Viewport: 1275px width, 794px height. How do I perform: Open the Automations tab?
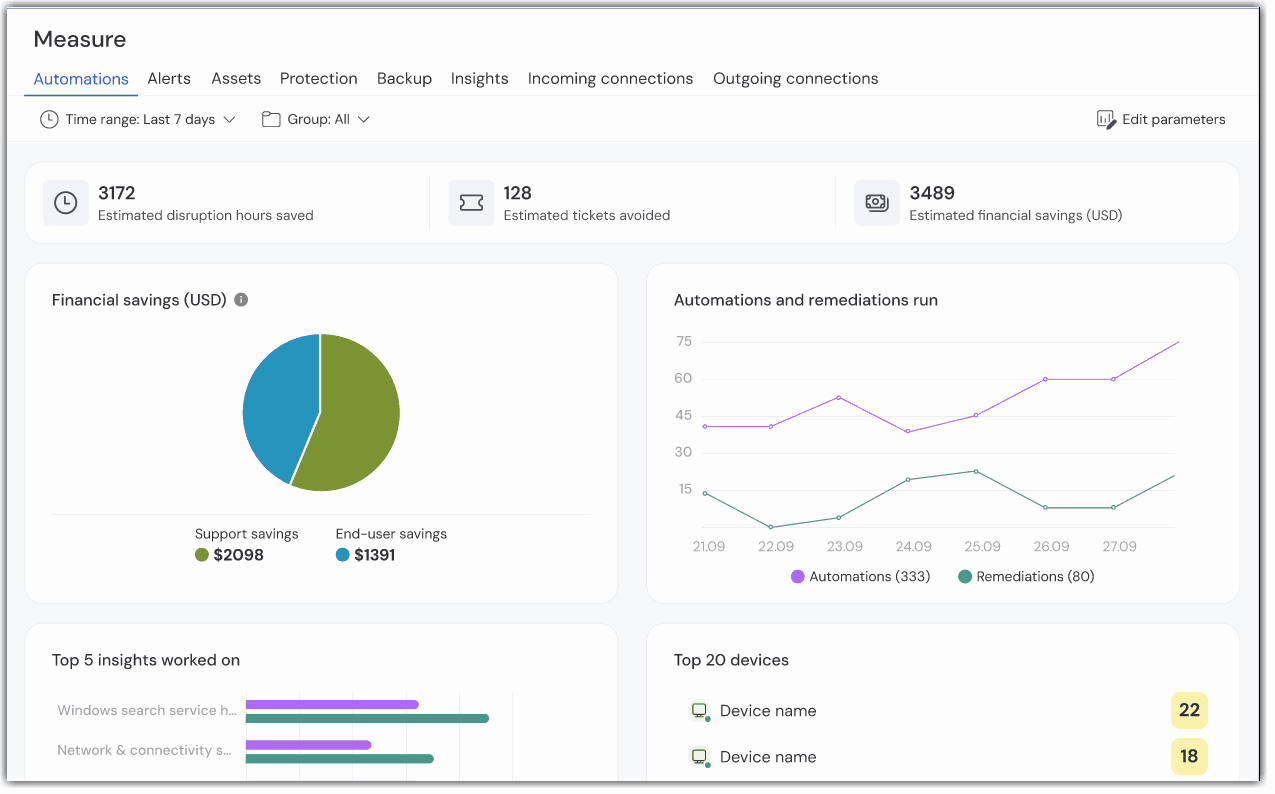[x=81, y=79]
